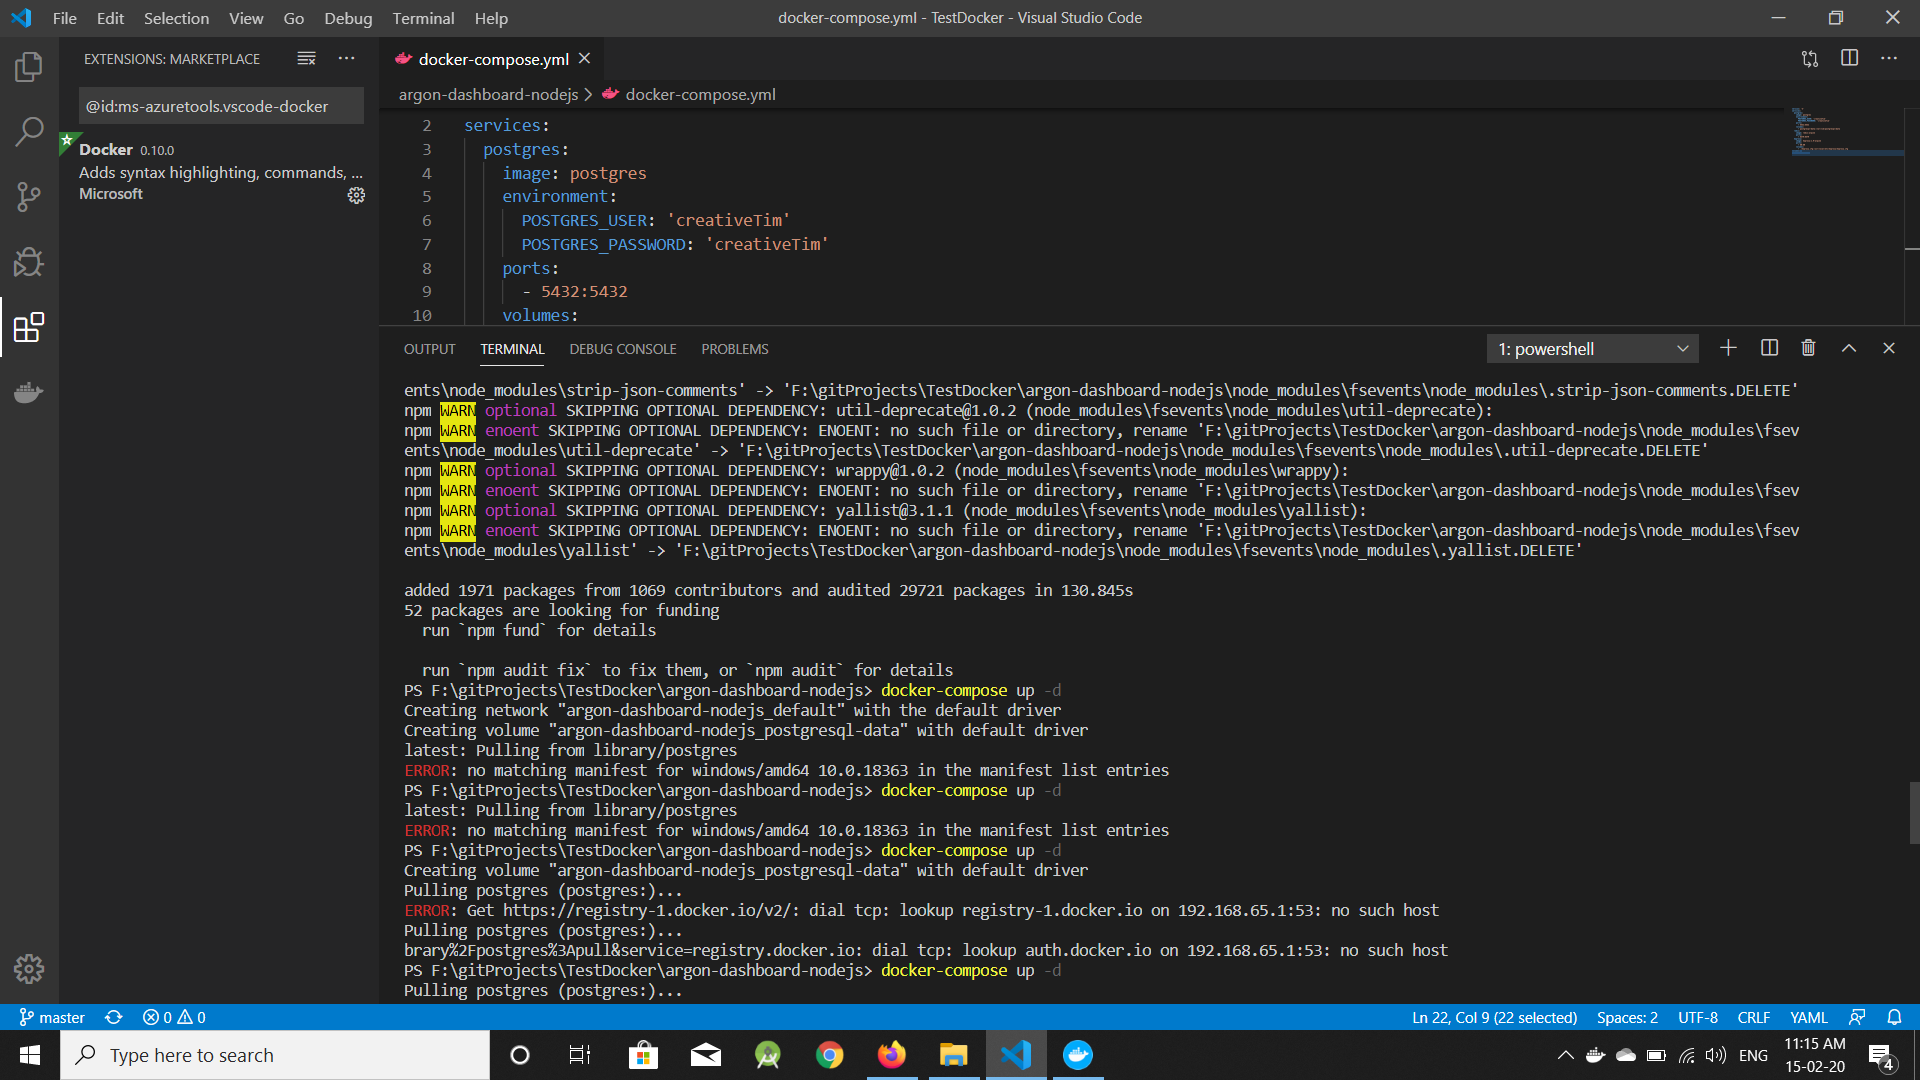Switch to the PROBLEMS panel tab
The height and width of the screenshot is (1080, 1920).
(x=735, y=349)
